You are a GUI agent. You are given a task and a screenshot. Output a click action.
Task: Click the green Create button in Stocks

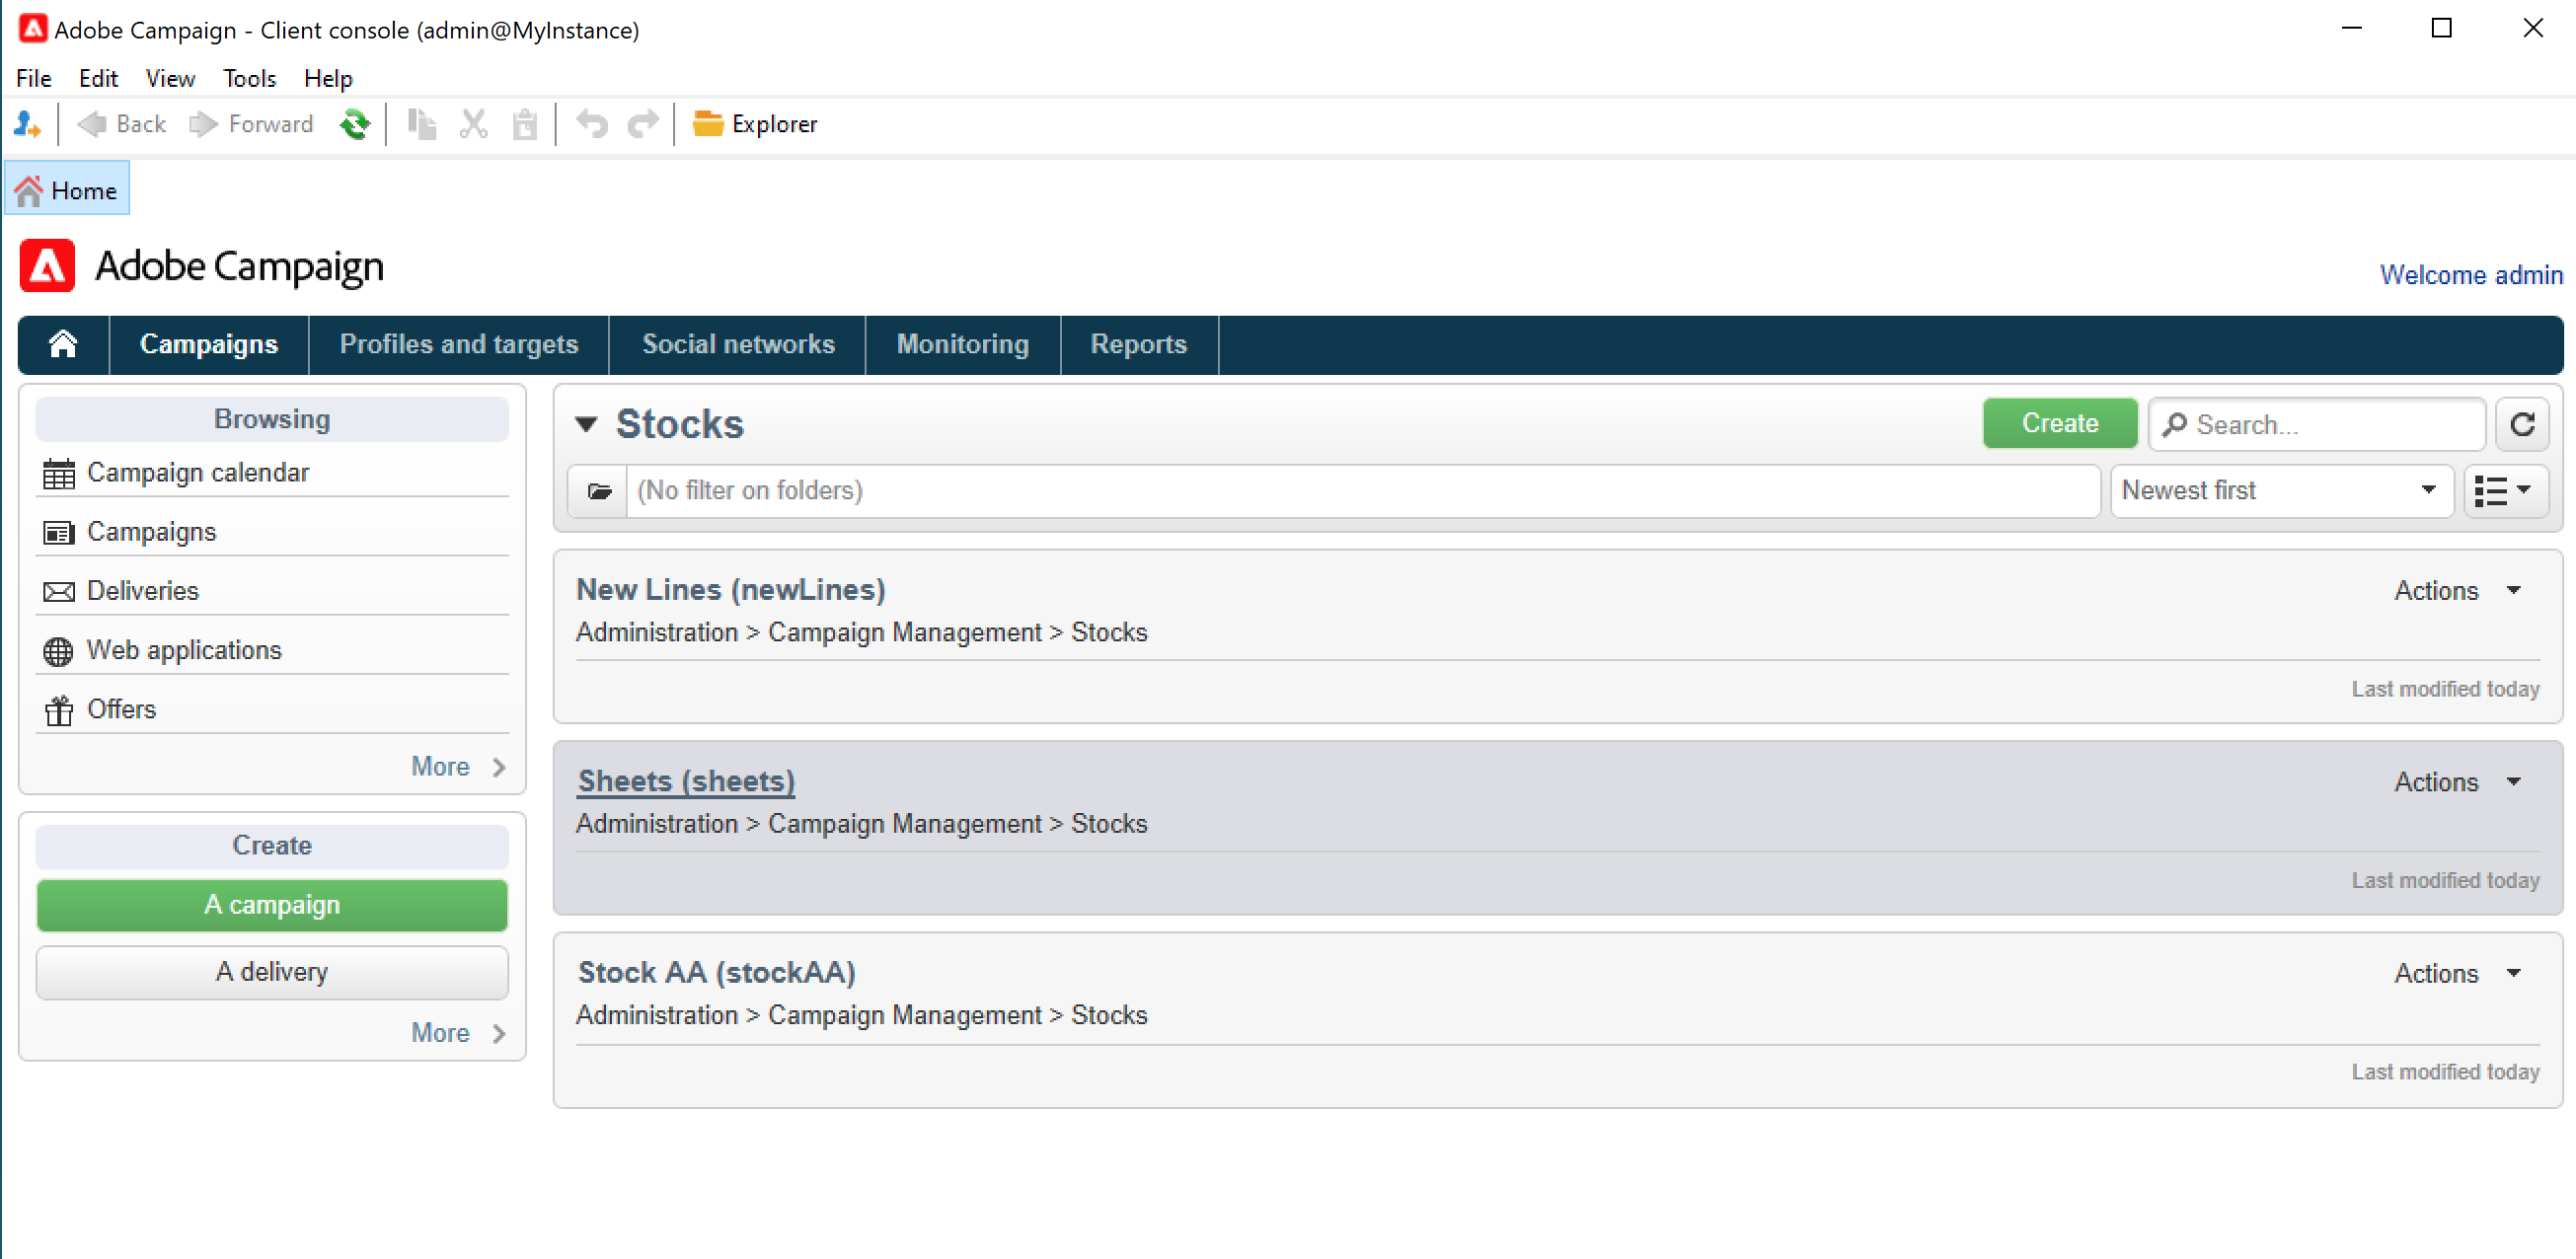[x=2059, y=423]
